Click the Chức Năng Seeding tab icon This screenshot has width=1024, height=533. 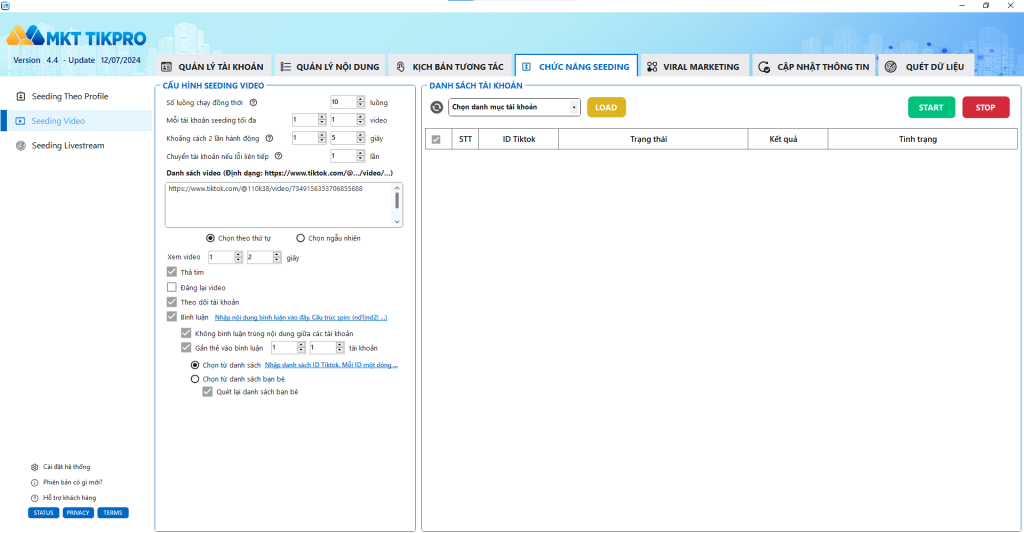(x=526, y=67)
